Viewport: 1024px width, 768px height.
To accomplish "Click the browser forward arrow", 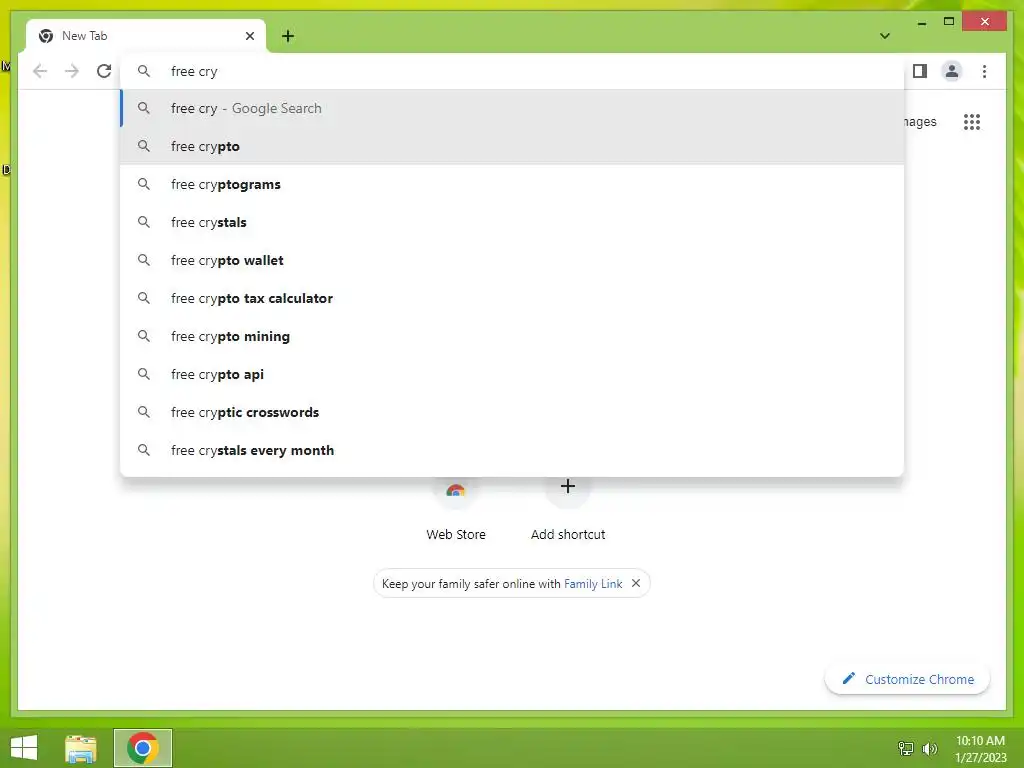I will [72, 71].
